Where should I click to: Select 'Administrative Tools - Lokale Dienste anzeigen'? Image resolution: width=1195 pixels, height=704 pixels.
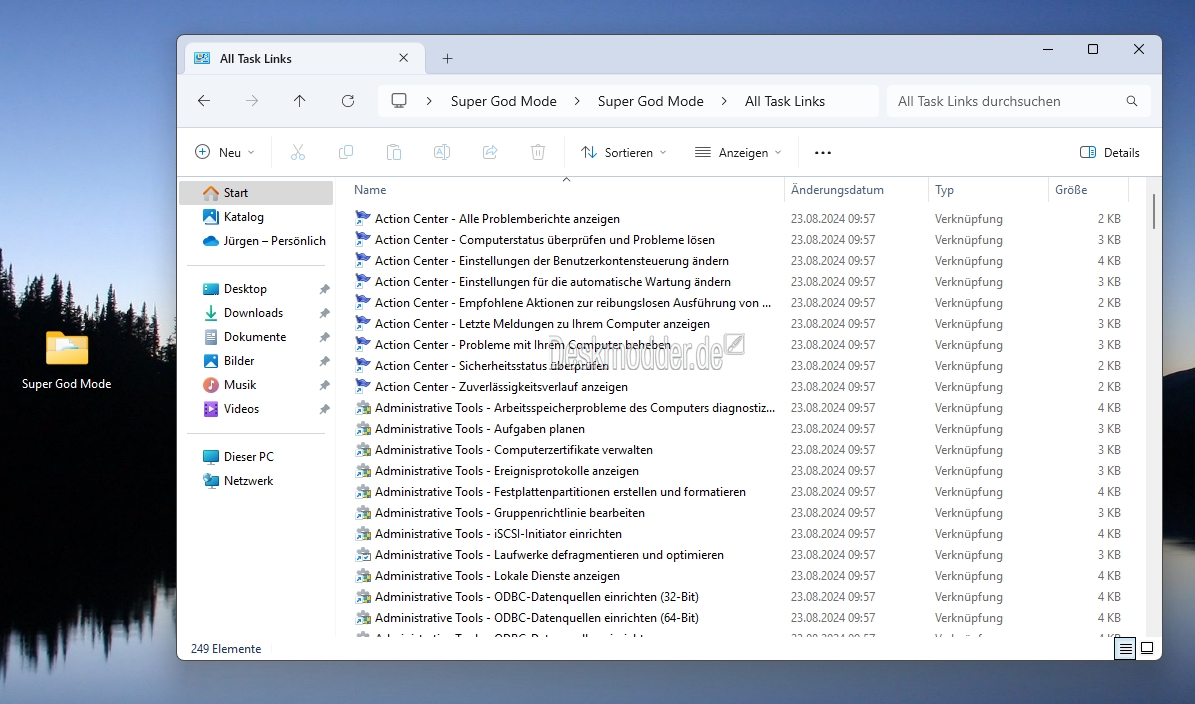click(x=497, y=576)
